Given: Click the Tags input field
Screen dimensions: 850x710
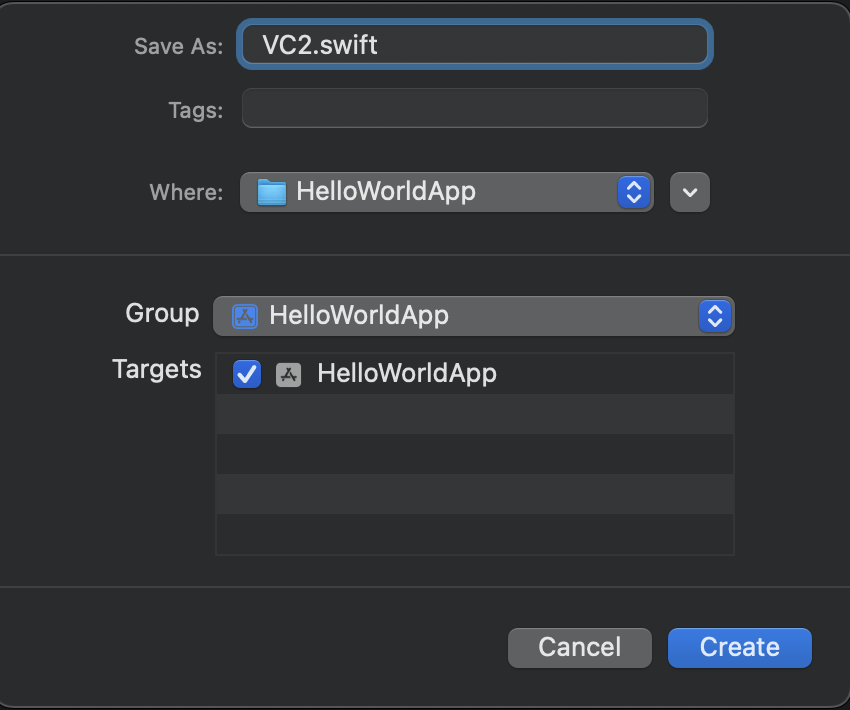Looking at the screenshot, I should click(x=474, y=108).
